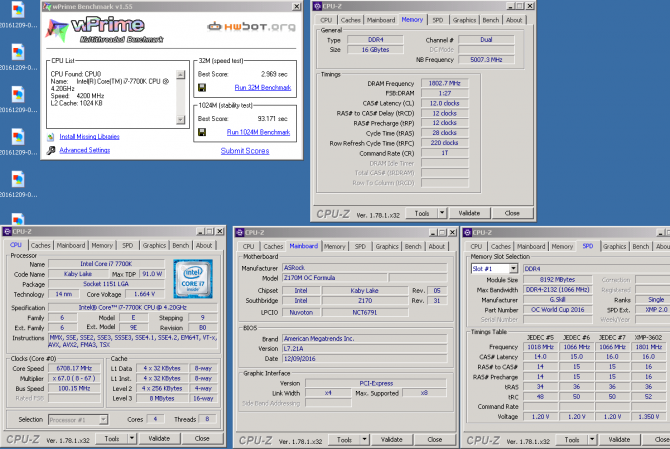Select the Graphics tab in the SPD window
670x449 pixels.
[x=614, y=247]
